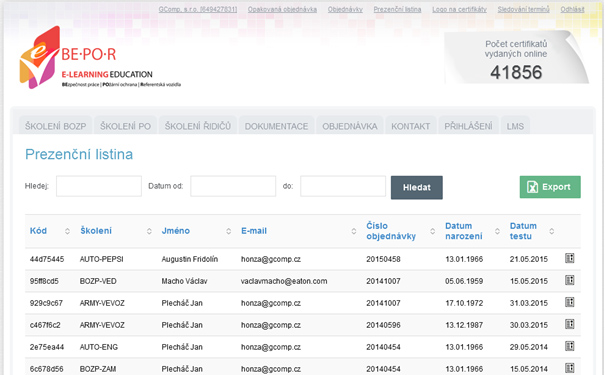Click certificate count 41856

coord(516,73)
